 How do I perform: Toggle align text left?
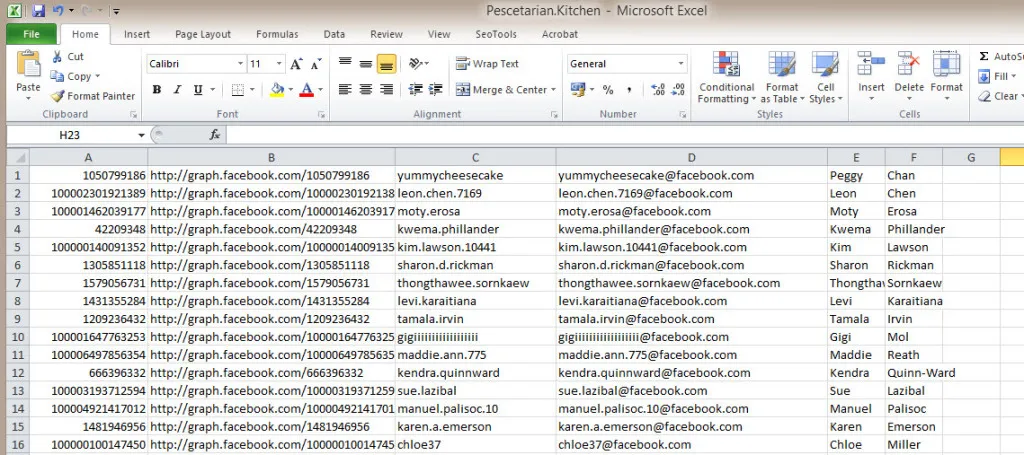(x=345, y=89)
